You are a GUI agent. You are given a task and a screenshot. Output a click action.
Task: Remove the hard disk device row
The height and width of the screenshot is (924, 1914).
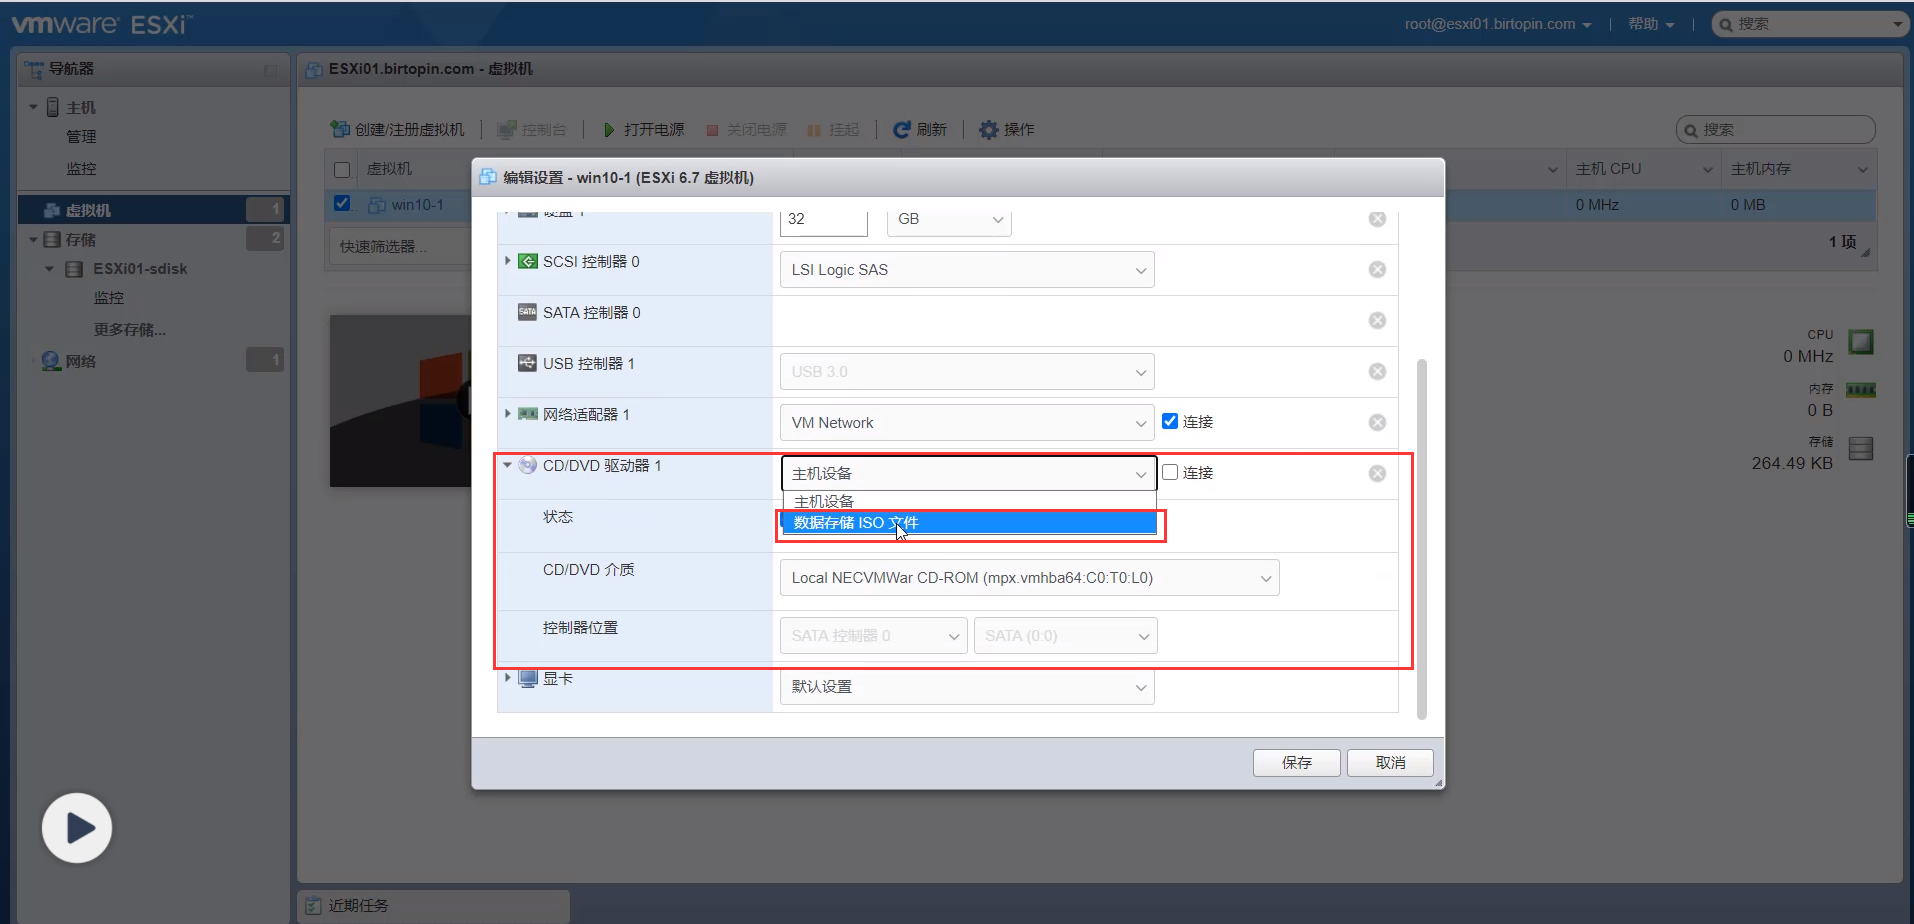coord(1377,219)
